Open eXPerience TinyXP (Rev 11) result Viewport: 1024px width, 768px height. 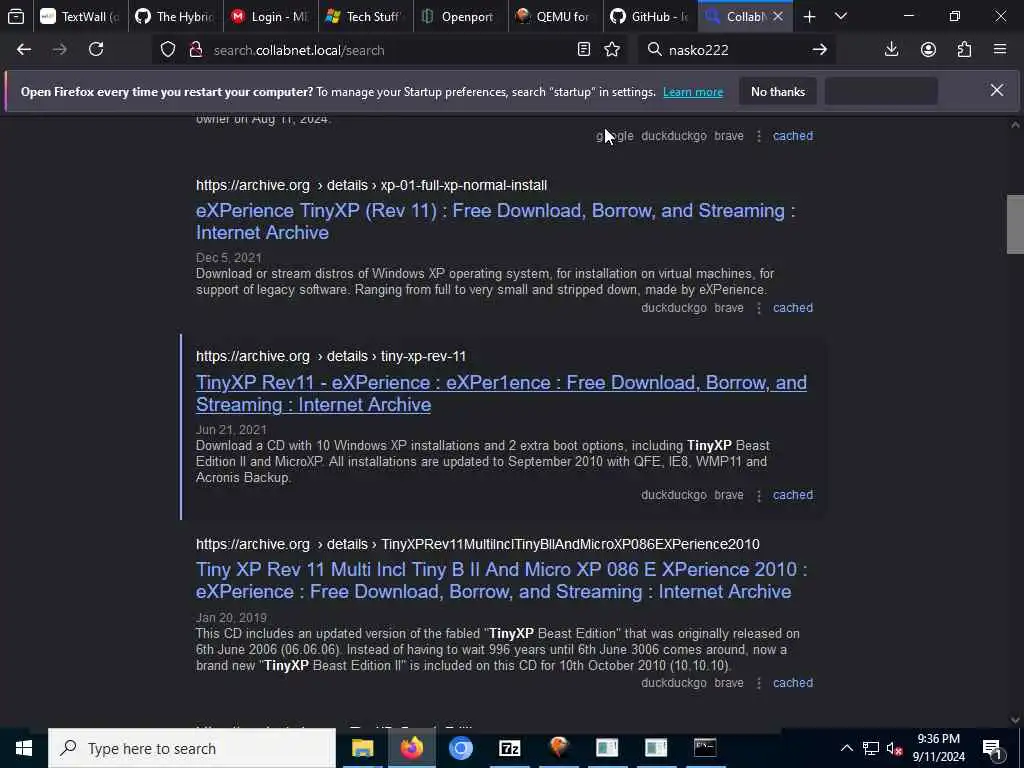[x=496, y=221]
